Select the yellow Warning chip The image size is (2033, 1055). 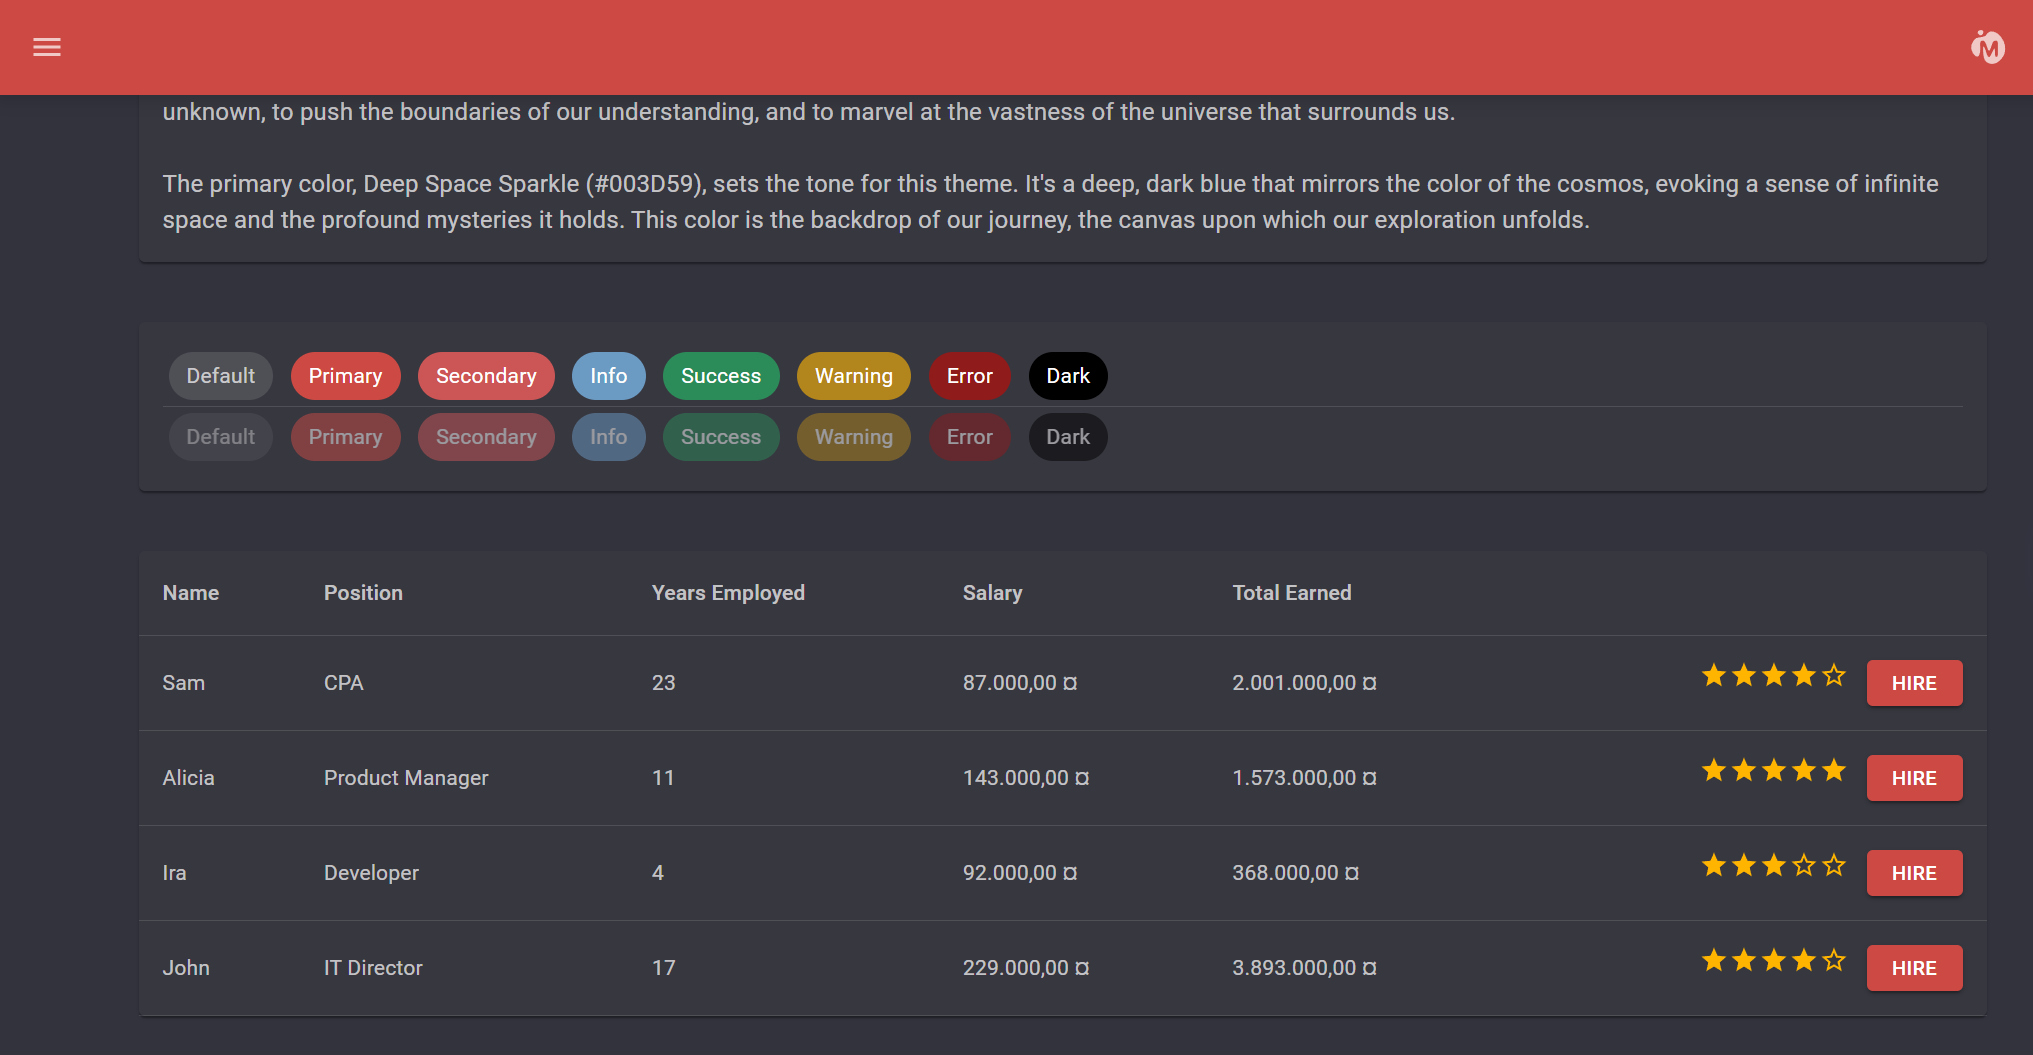853,376
